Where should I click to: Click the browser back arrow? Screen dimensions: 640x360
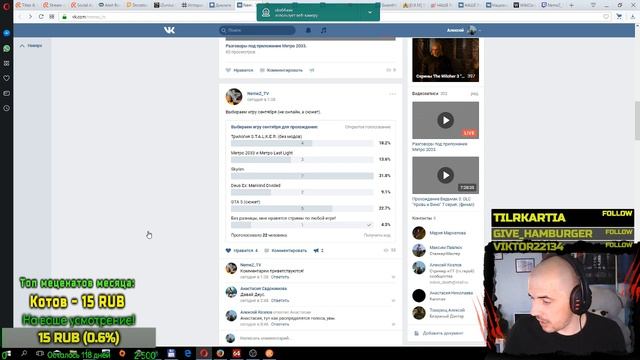(x=20, y=17)
